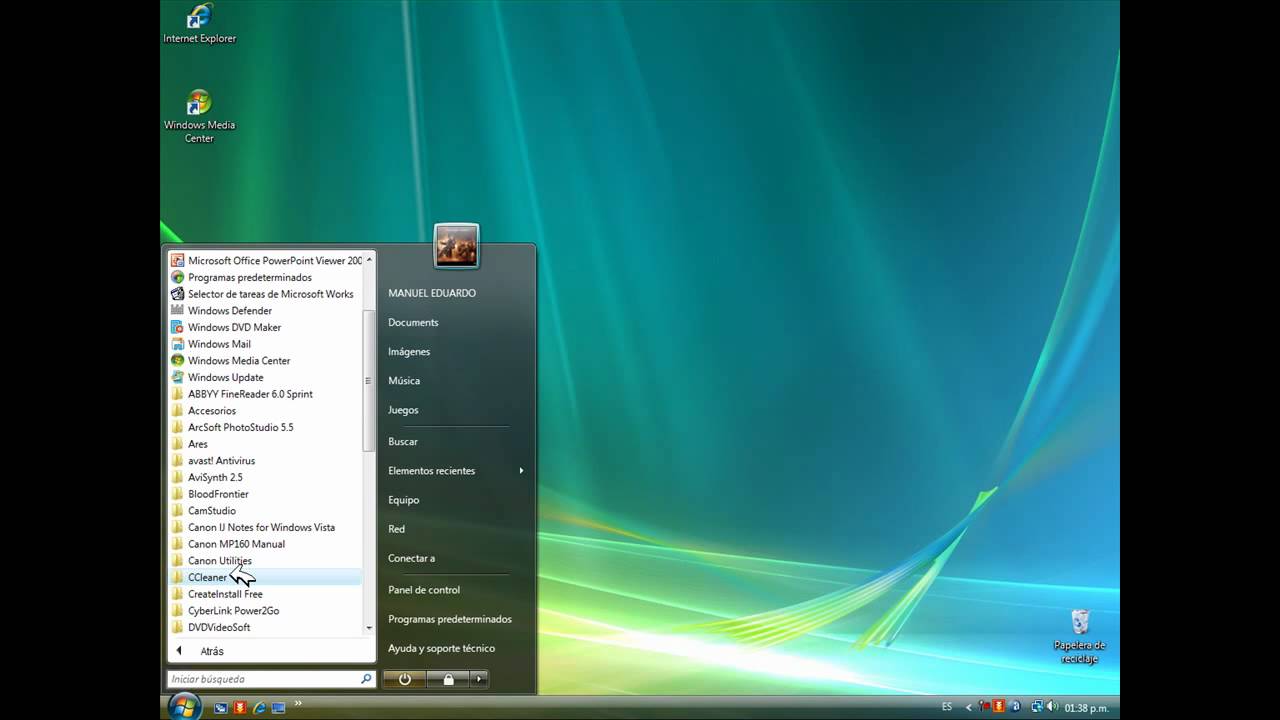Open shutdown options arrow next to lock

480,679
